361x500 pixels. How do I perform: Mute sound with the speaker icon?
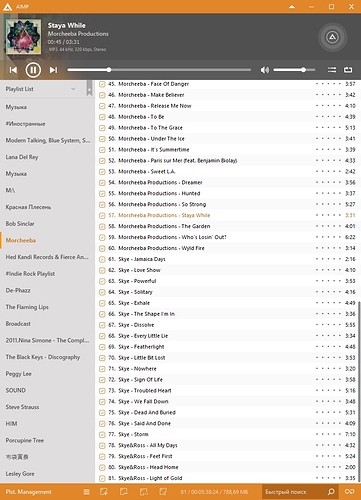coord(265,70)
